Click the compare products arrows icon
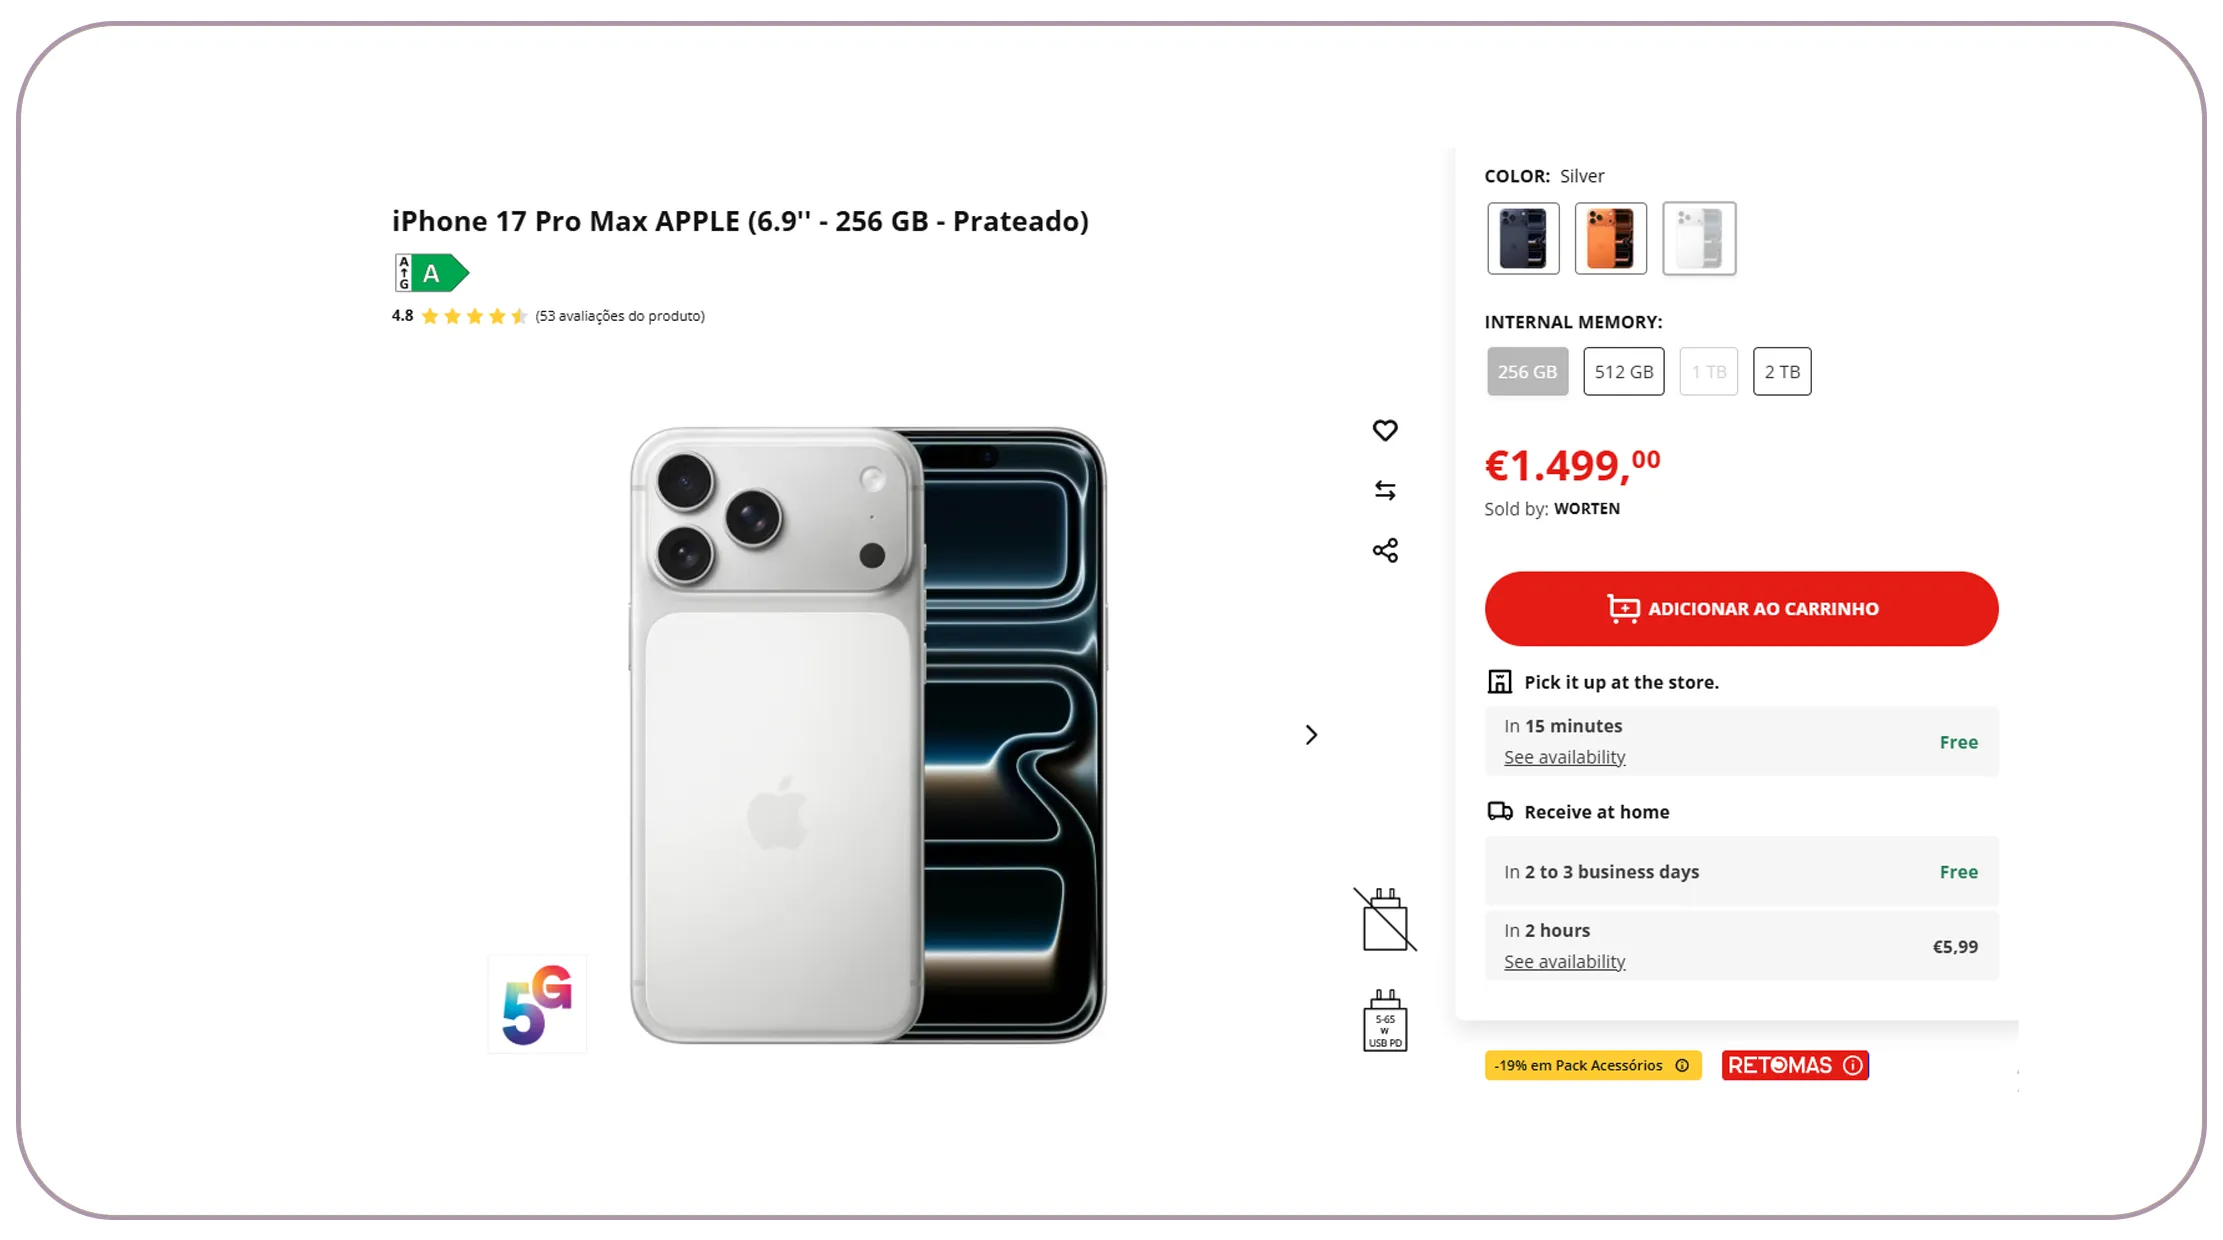 pyautogui.click(x=1385, y=490)
